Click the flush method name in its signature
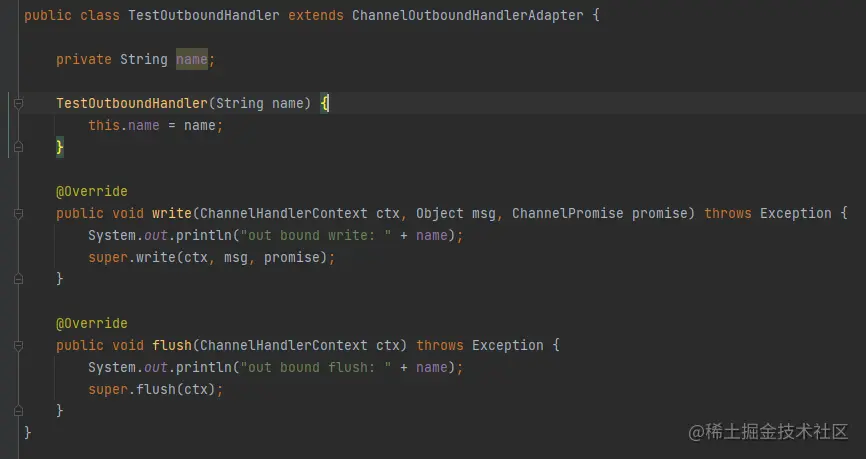 172,345
